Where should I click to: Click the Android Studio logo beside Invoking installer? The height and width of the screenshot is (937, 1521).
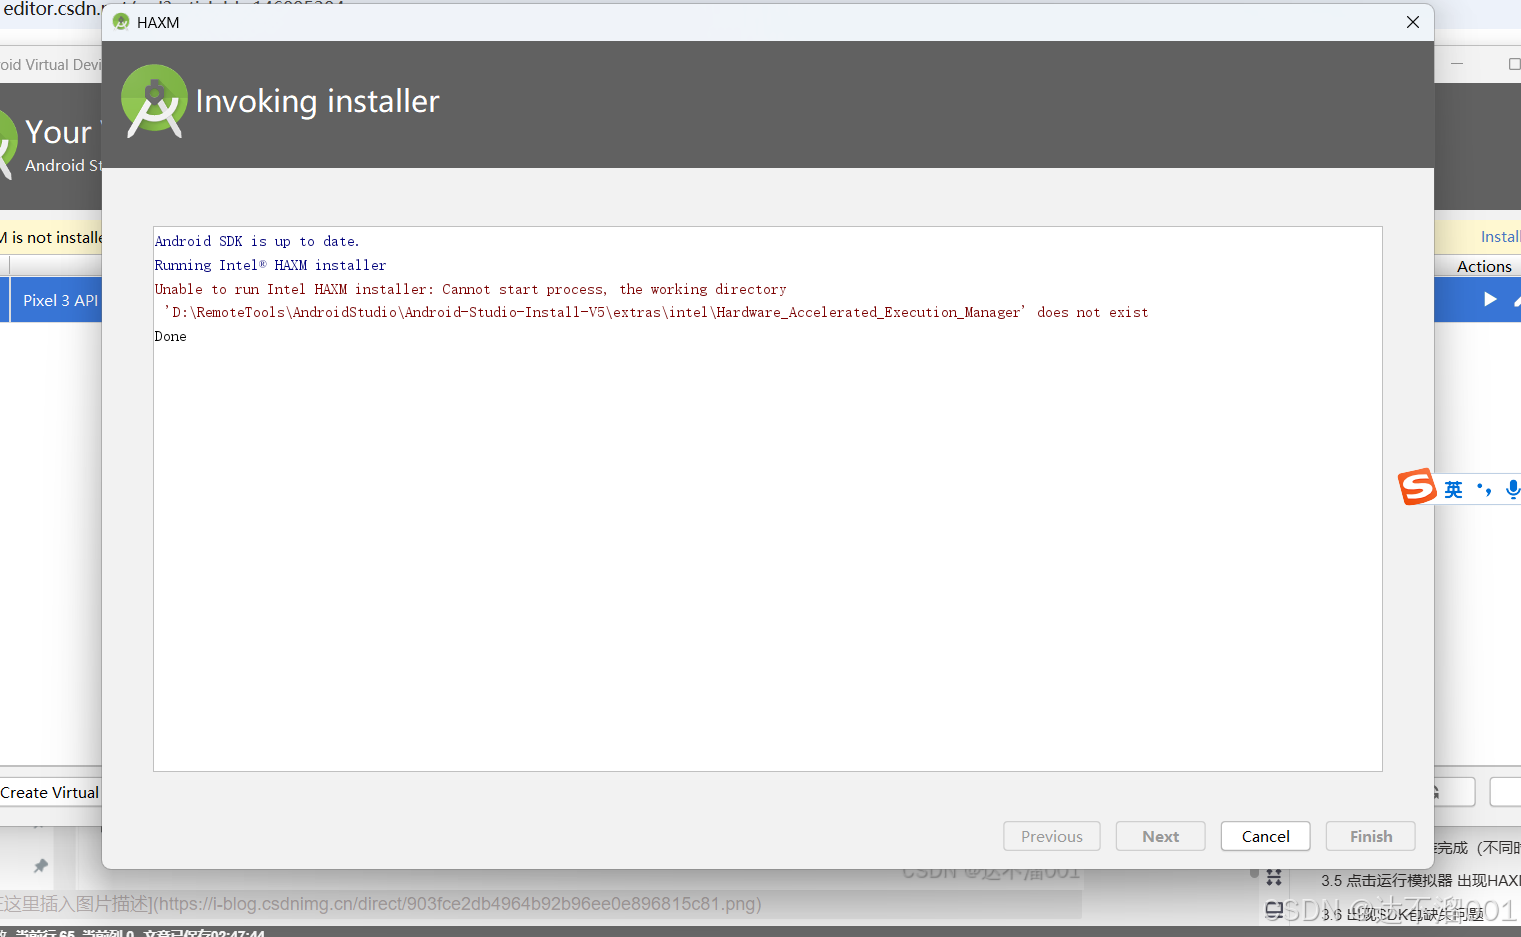click(x=154, y=100)
